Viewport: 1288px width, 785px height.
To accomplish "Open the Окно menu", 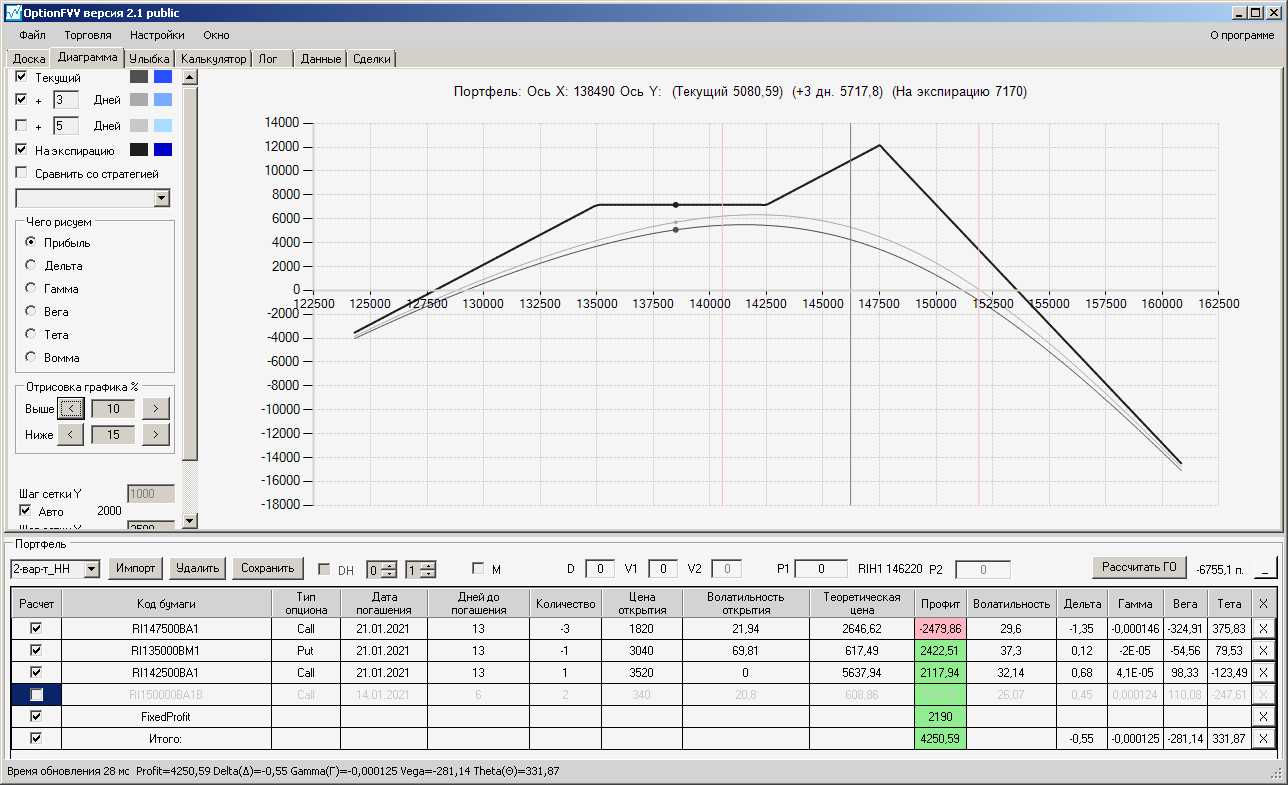I will pos(216,35).
